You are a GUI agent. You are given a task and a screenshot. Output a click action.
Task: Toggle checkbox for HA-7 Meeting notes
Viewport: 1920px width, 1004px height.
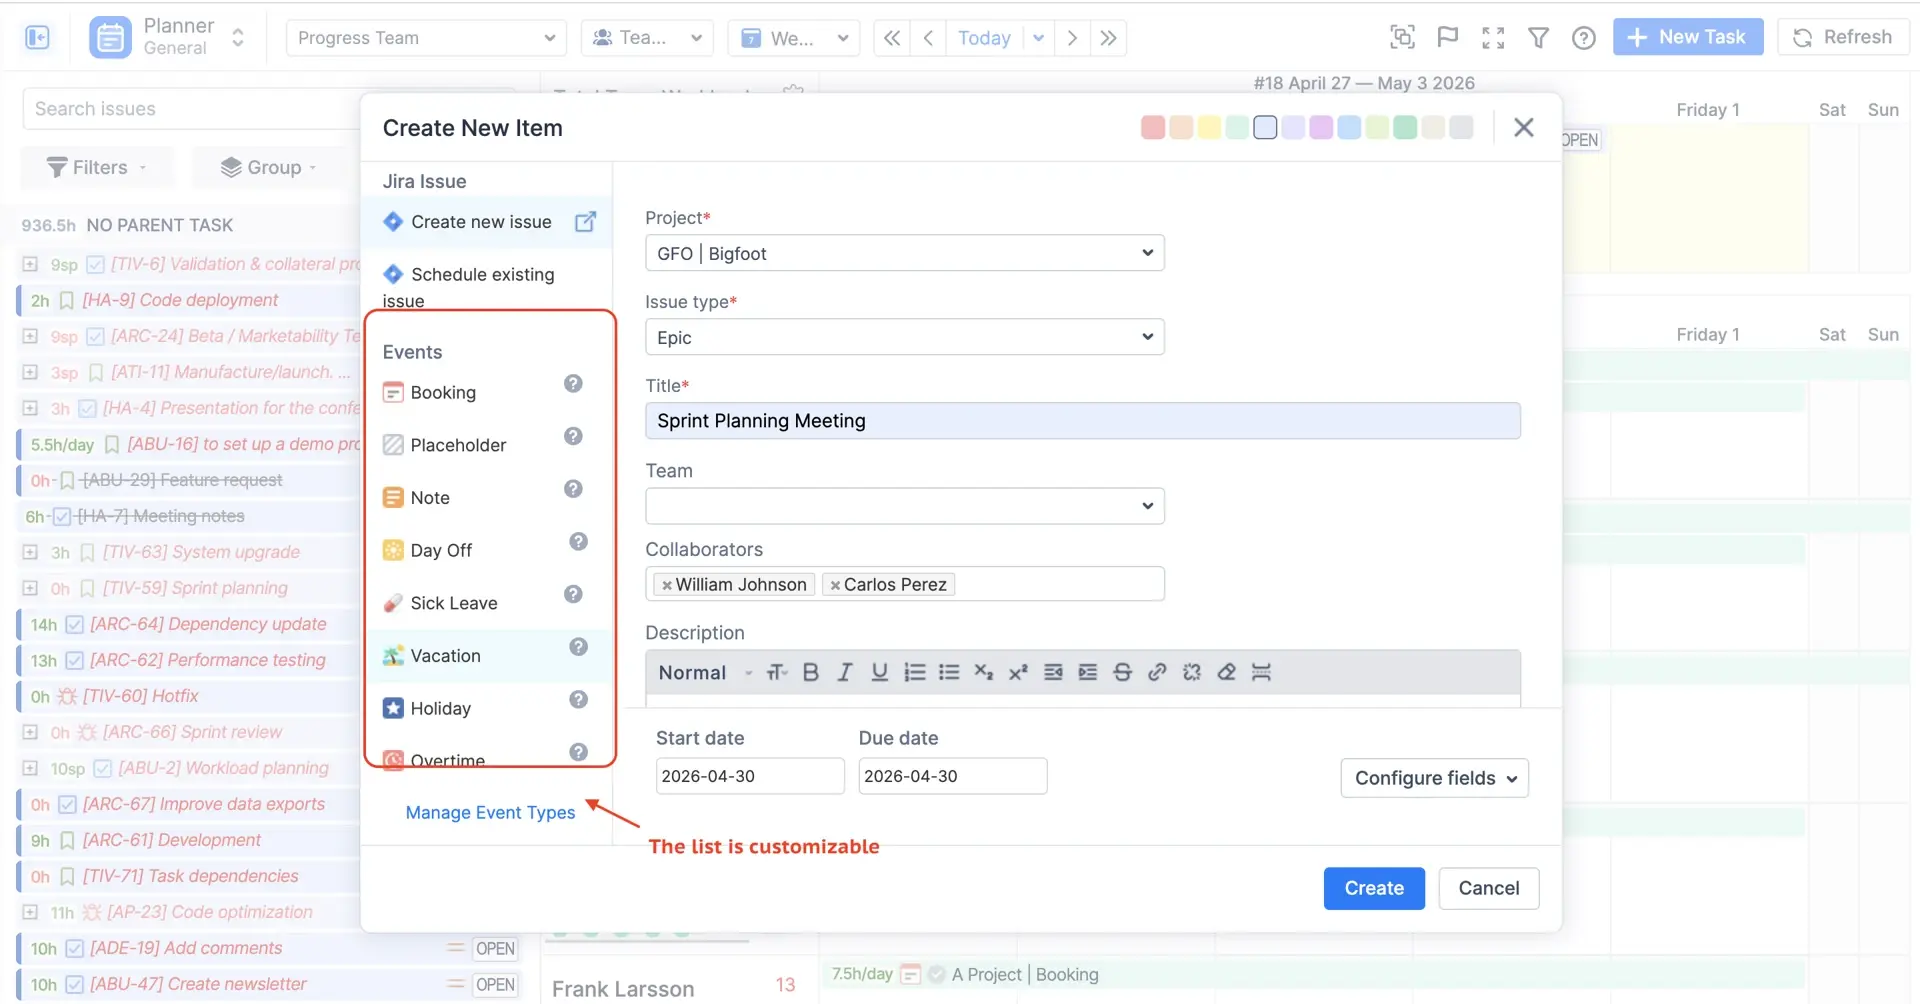tap(62, 516)
